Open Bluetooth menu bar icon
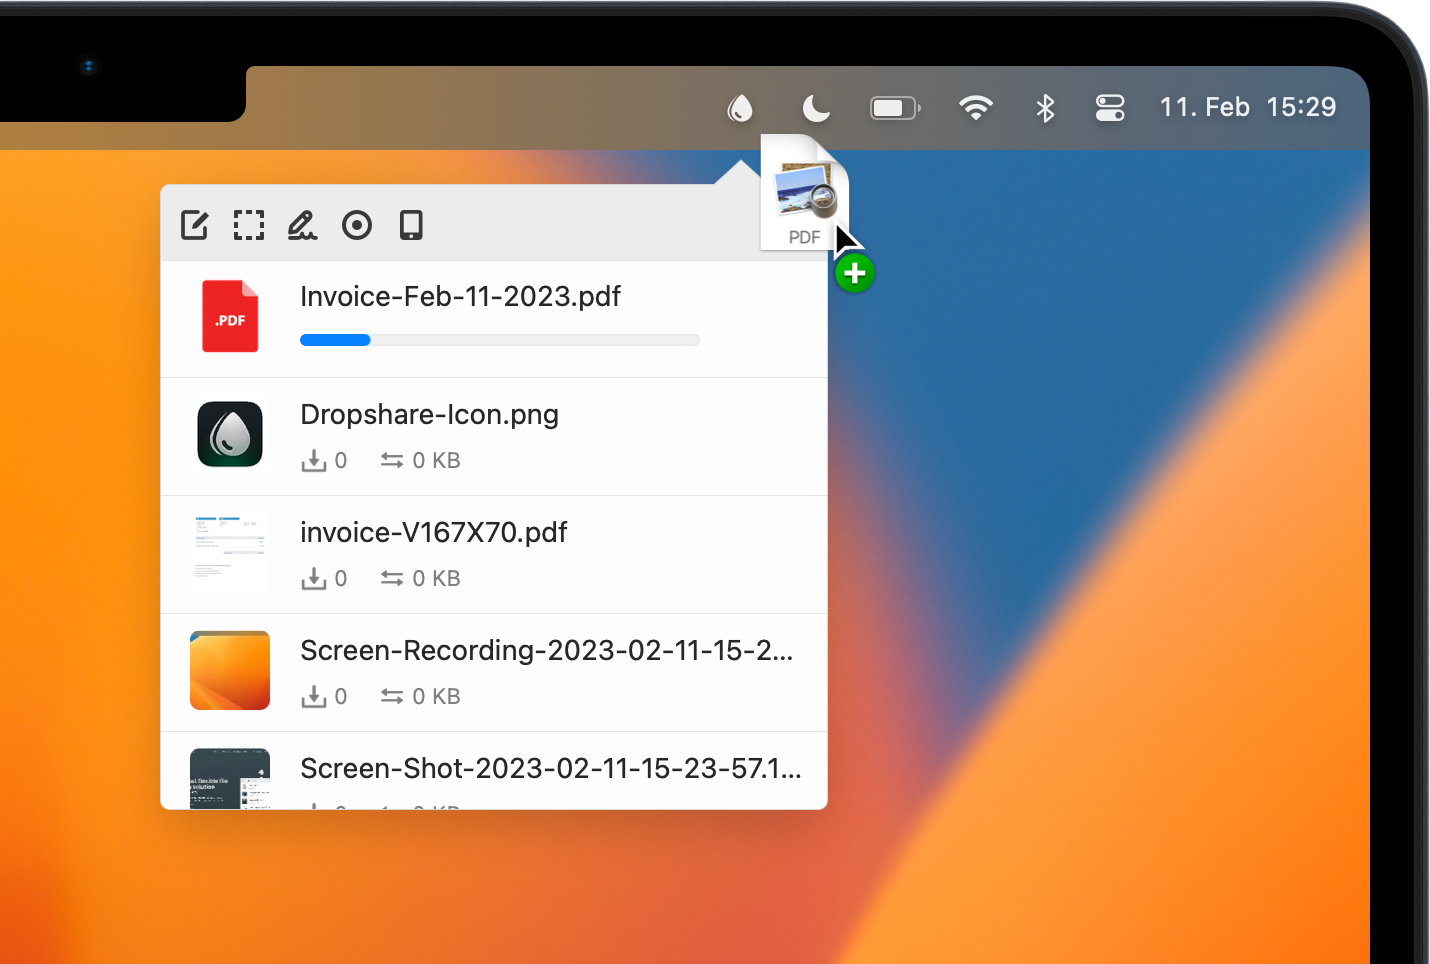 (1045, 108)
